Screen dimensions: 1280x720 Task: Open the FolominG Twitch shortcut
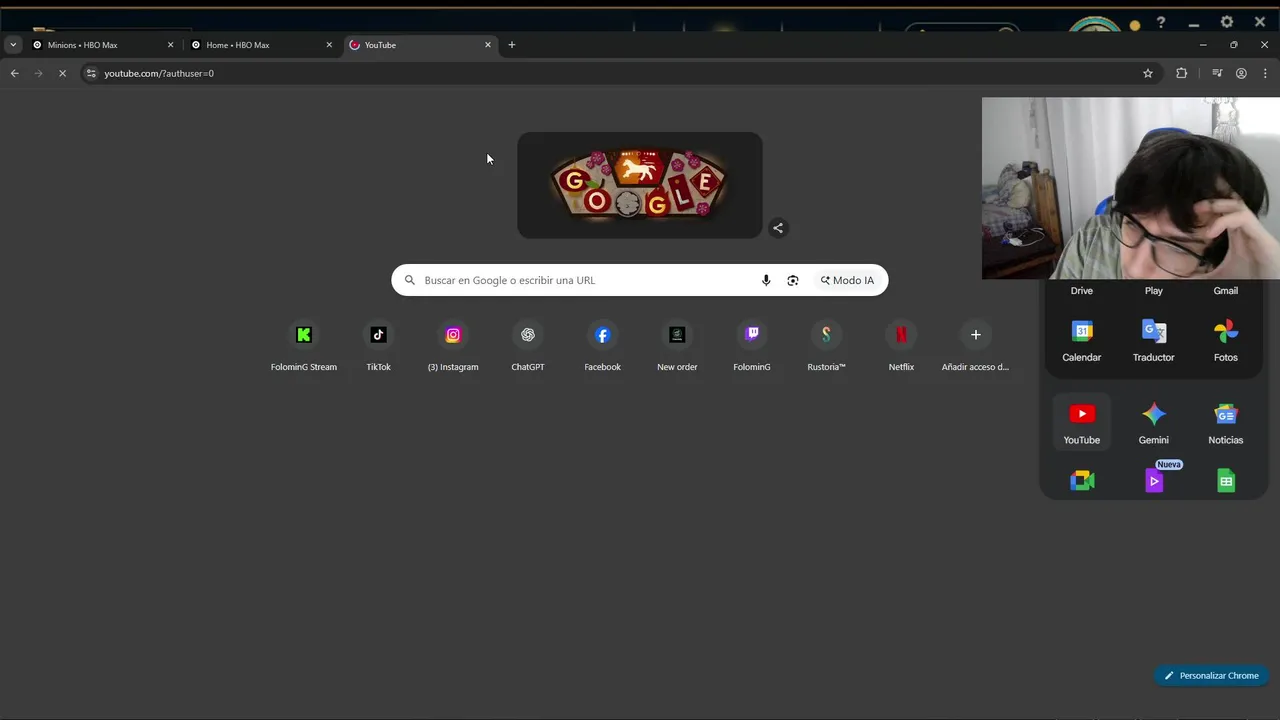(x=752, y=347)
